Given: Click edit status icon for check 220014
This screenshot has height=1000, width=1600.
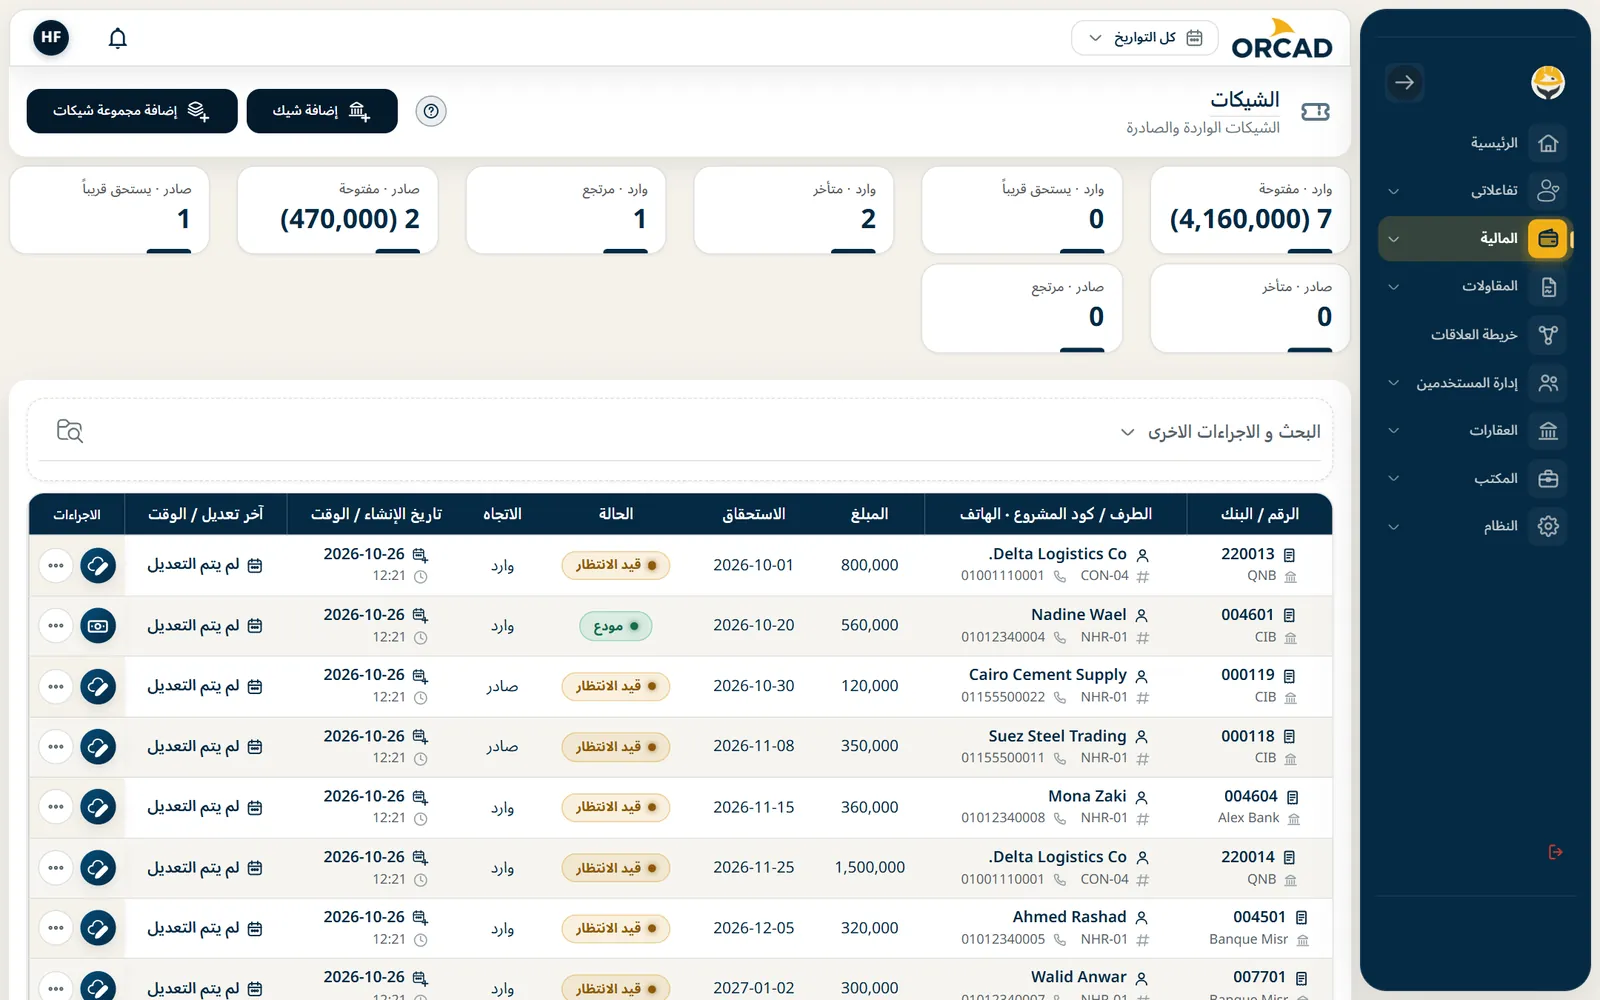Looking at the screenshot, I should (x=98, y=868).
